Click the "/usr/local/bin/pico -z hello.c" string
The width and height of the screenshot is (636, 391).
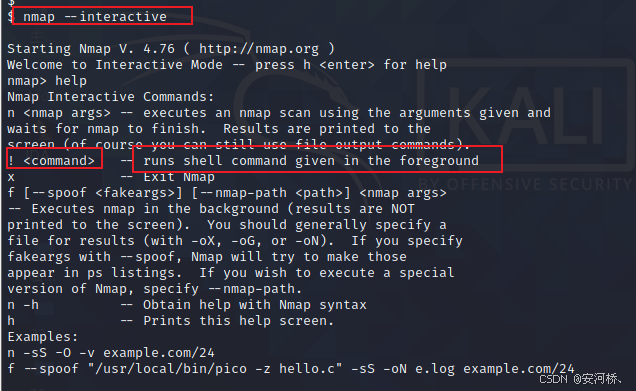[x=215, y=369]
